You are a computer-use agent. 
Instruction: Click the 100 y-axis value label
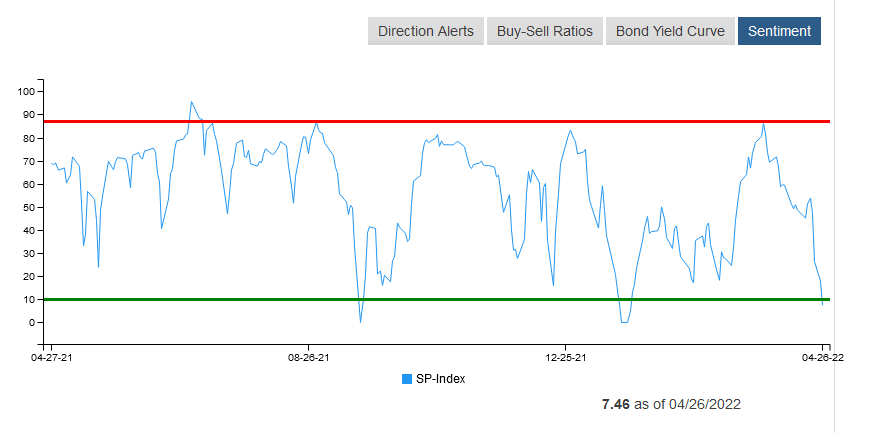tap(27, 91)
